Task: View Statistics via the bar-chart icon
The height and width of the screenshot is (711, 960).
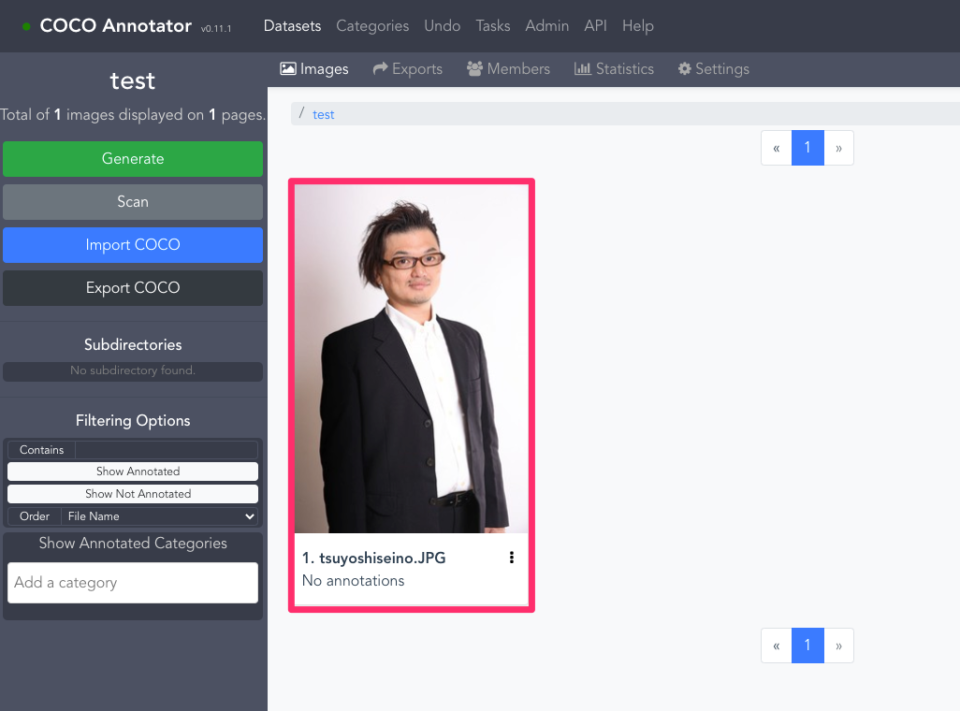Action: [585, 68]
